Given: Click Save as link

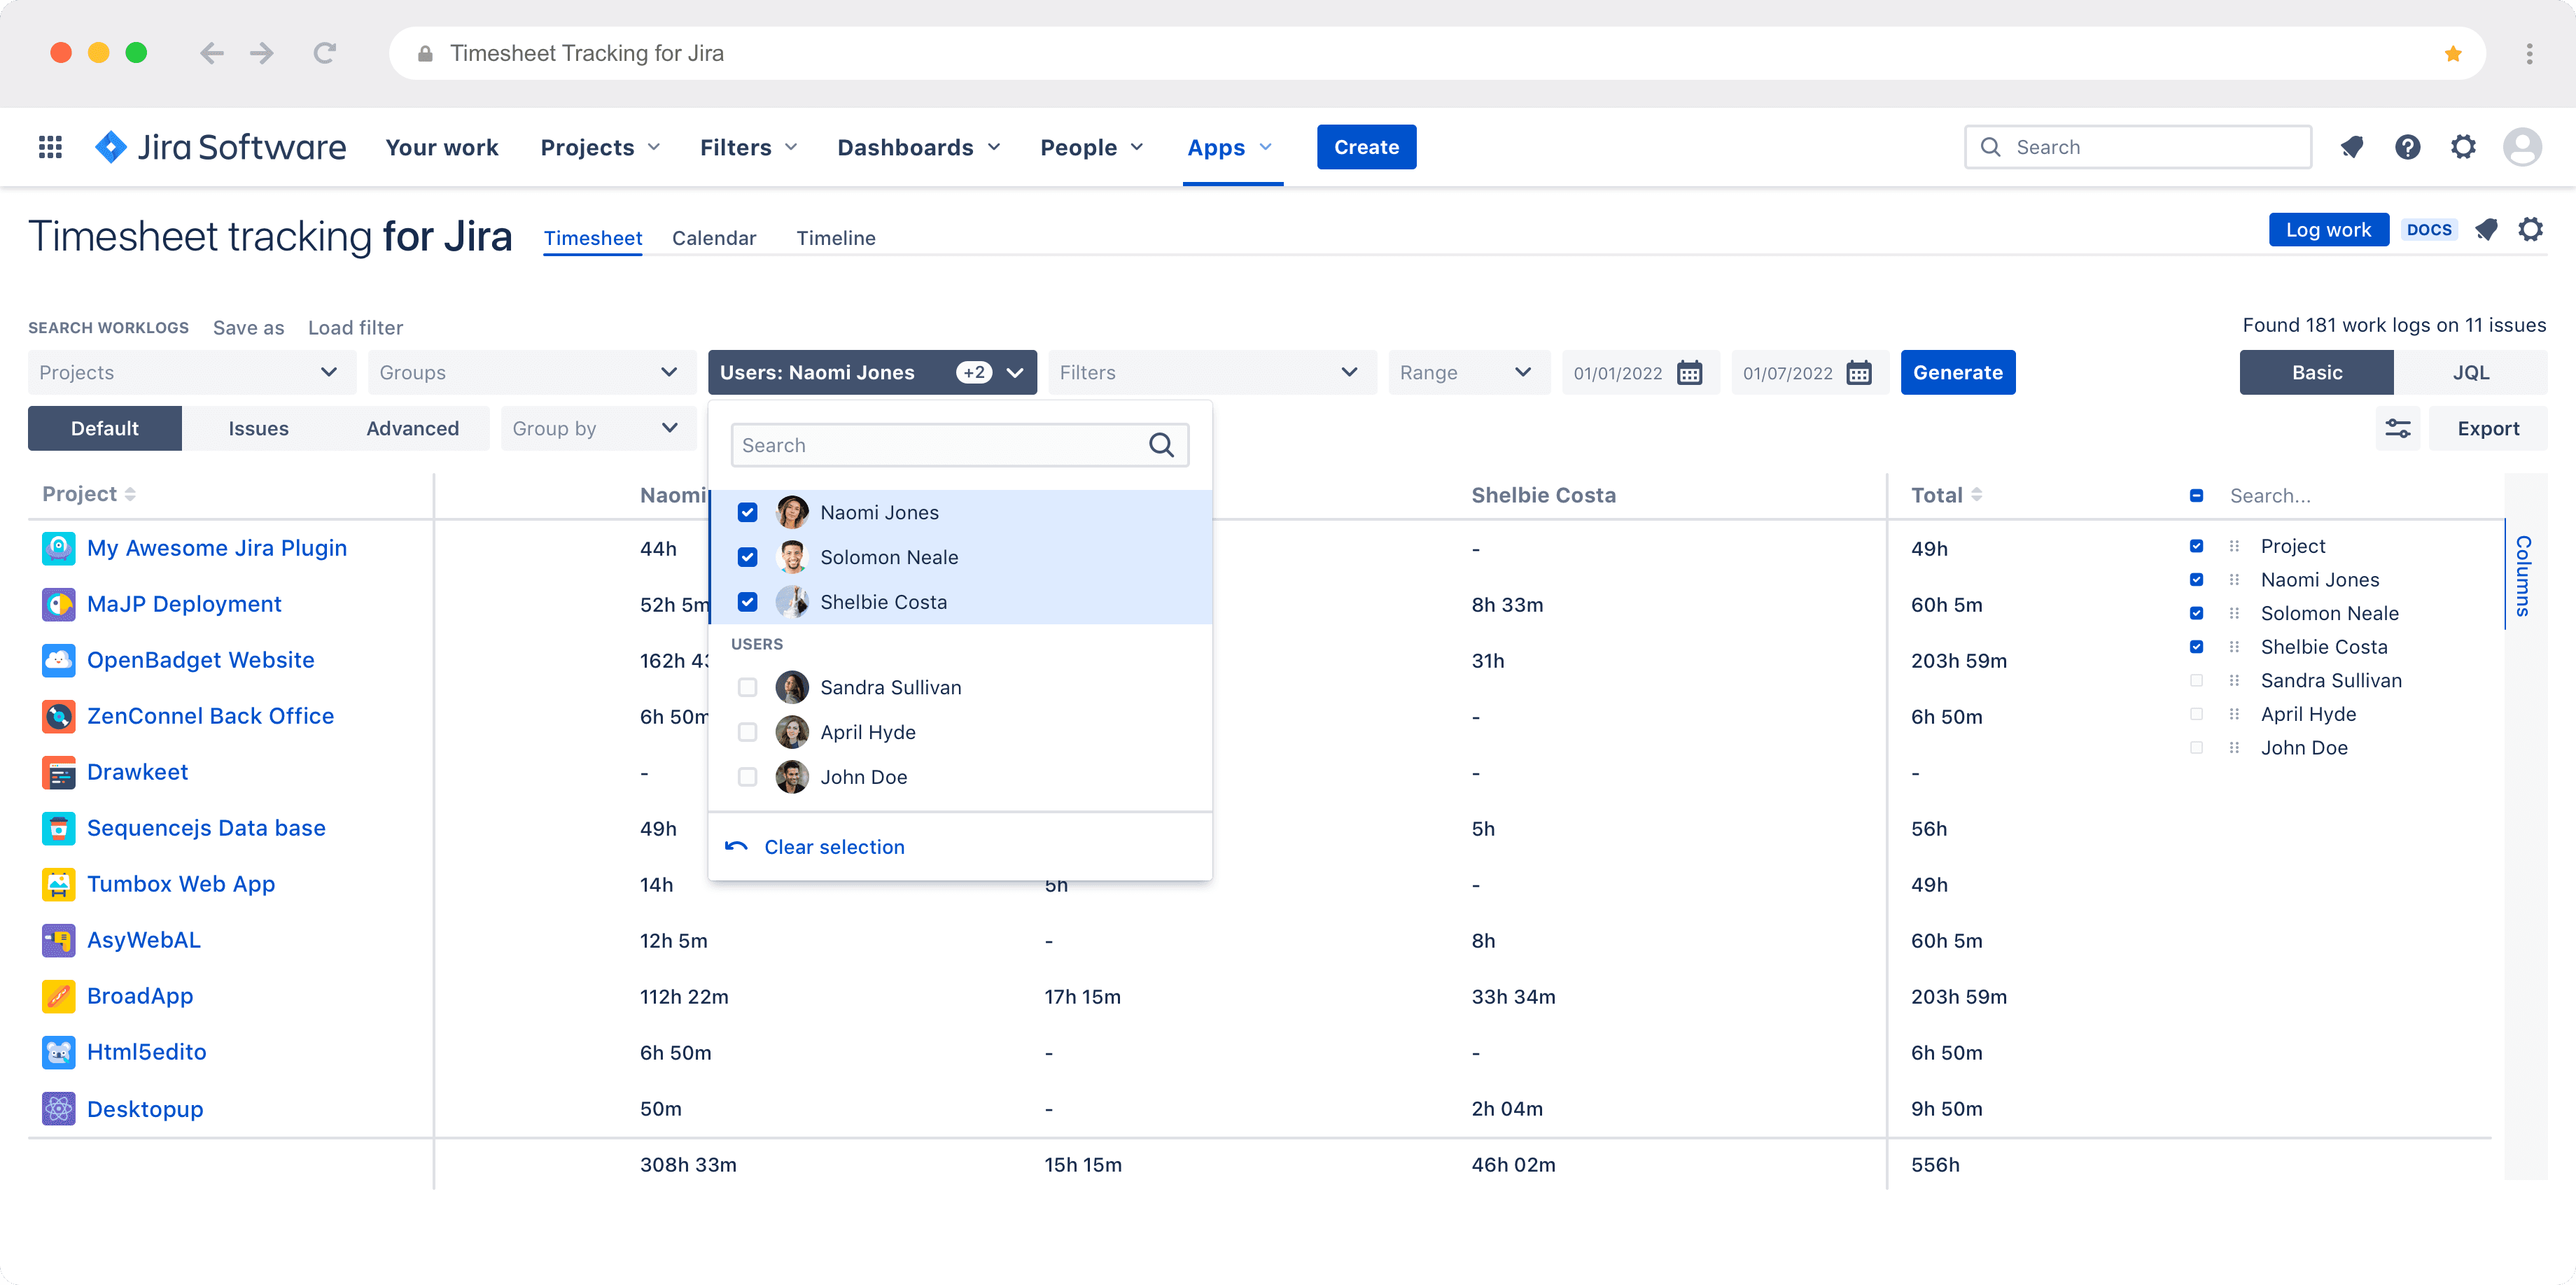Looking at the screenshot, I should click(x=248, y=328).
